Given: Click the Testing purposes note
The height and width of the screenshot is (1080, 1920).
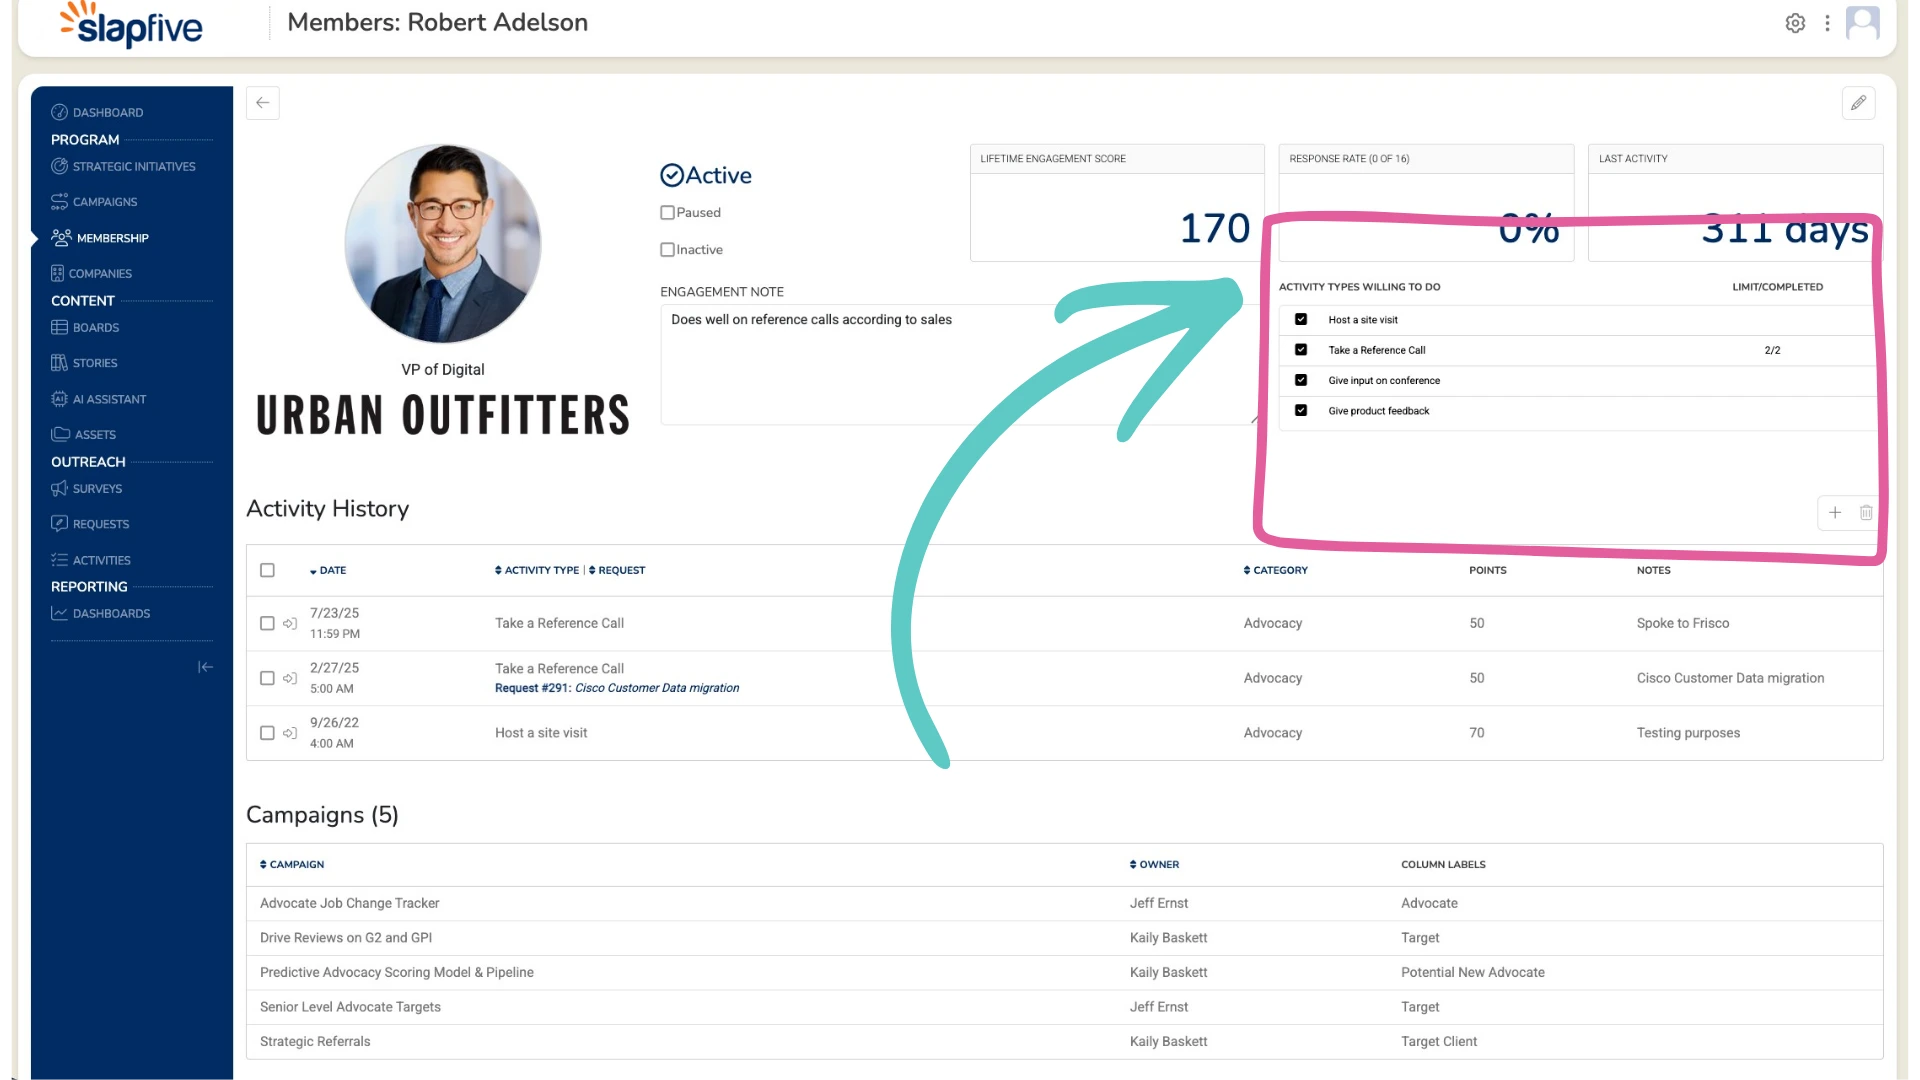Looking at the screenshot, I should click(1688, 733).
